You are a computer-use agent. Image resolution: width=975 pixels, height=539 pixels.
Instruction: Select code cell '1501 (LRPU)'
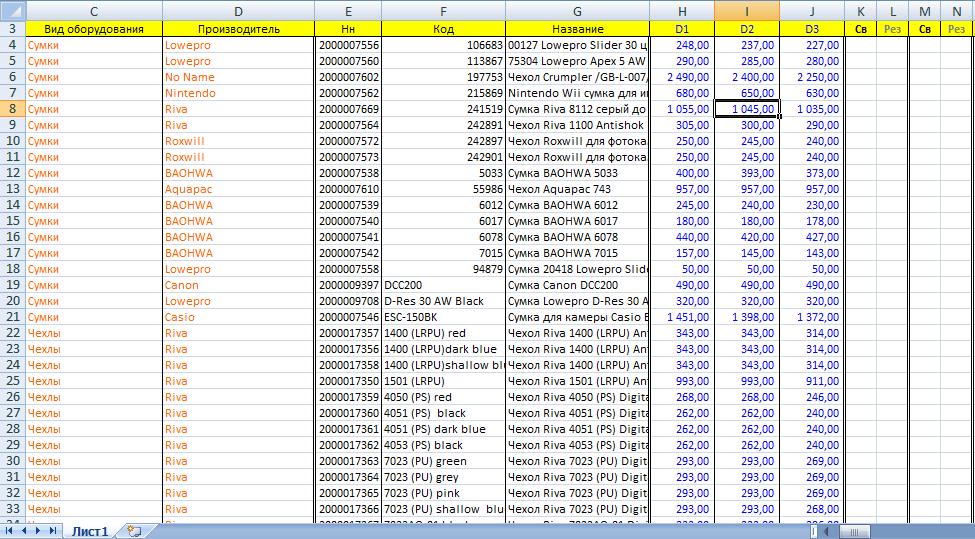(443, 380)
